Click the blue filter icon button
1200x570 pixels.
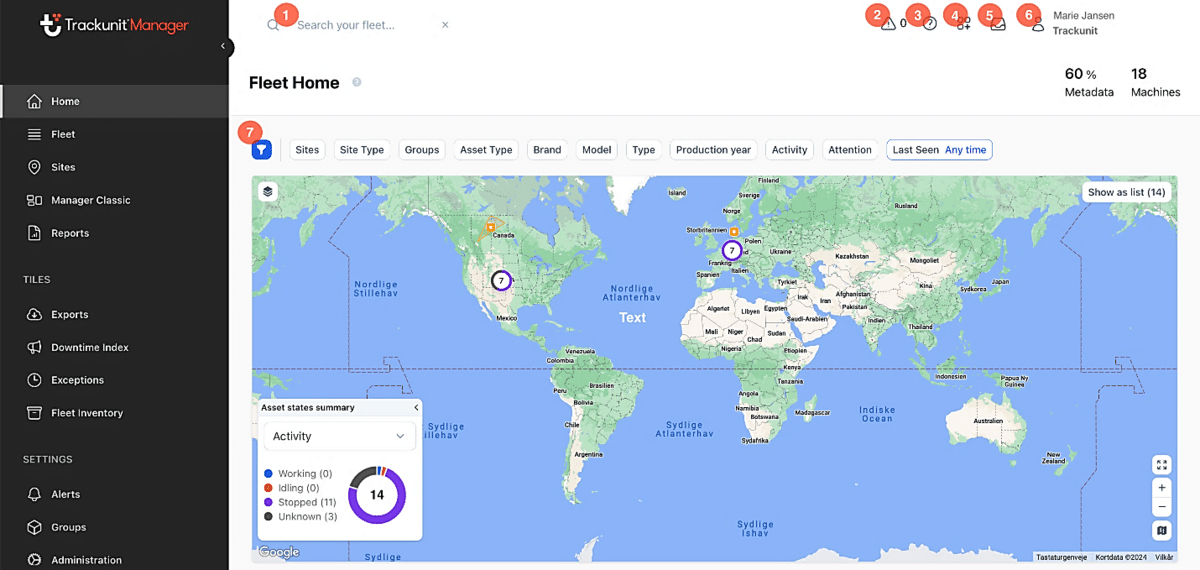261,150
